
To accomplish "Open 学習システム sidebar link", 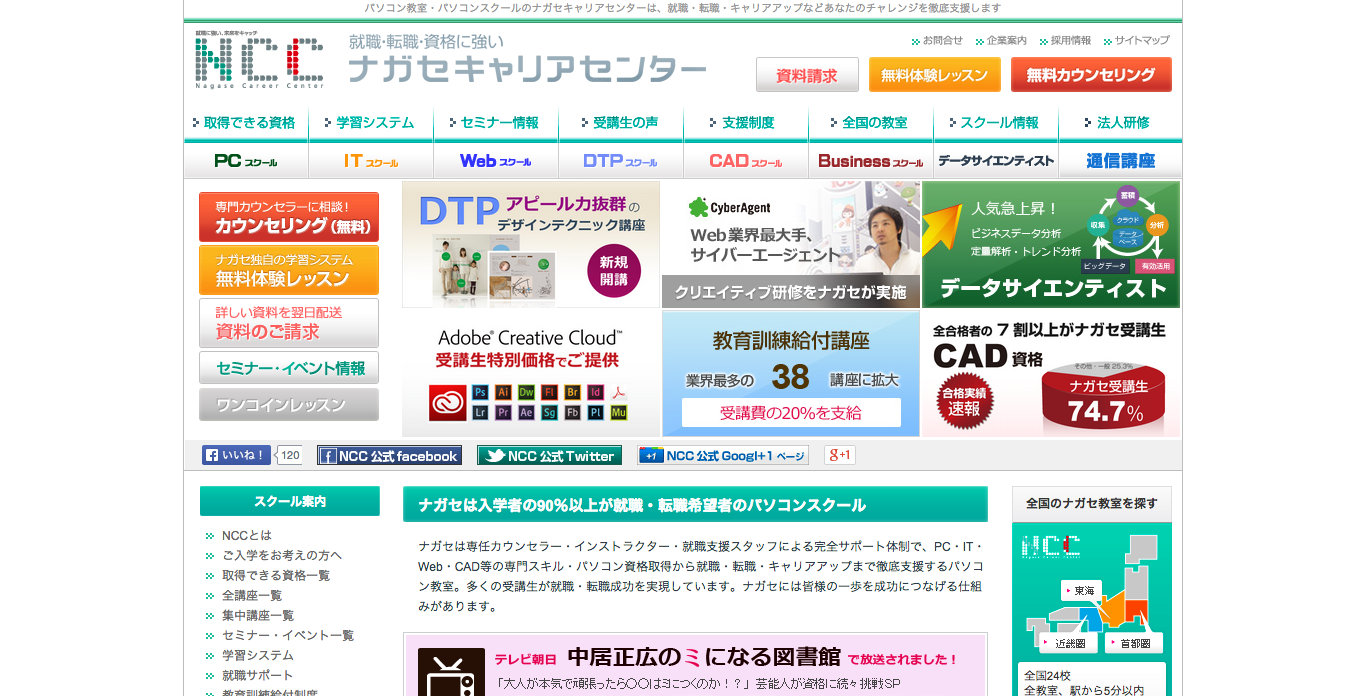I will 258,656.
